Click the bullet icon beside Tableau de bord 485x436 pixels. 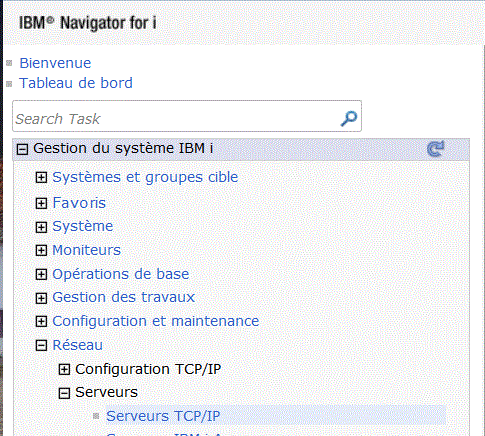pos(9,84)
